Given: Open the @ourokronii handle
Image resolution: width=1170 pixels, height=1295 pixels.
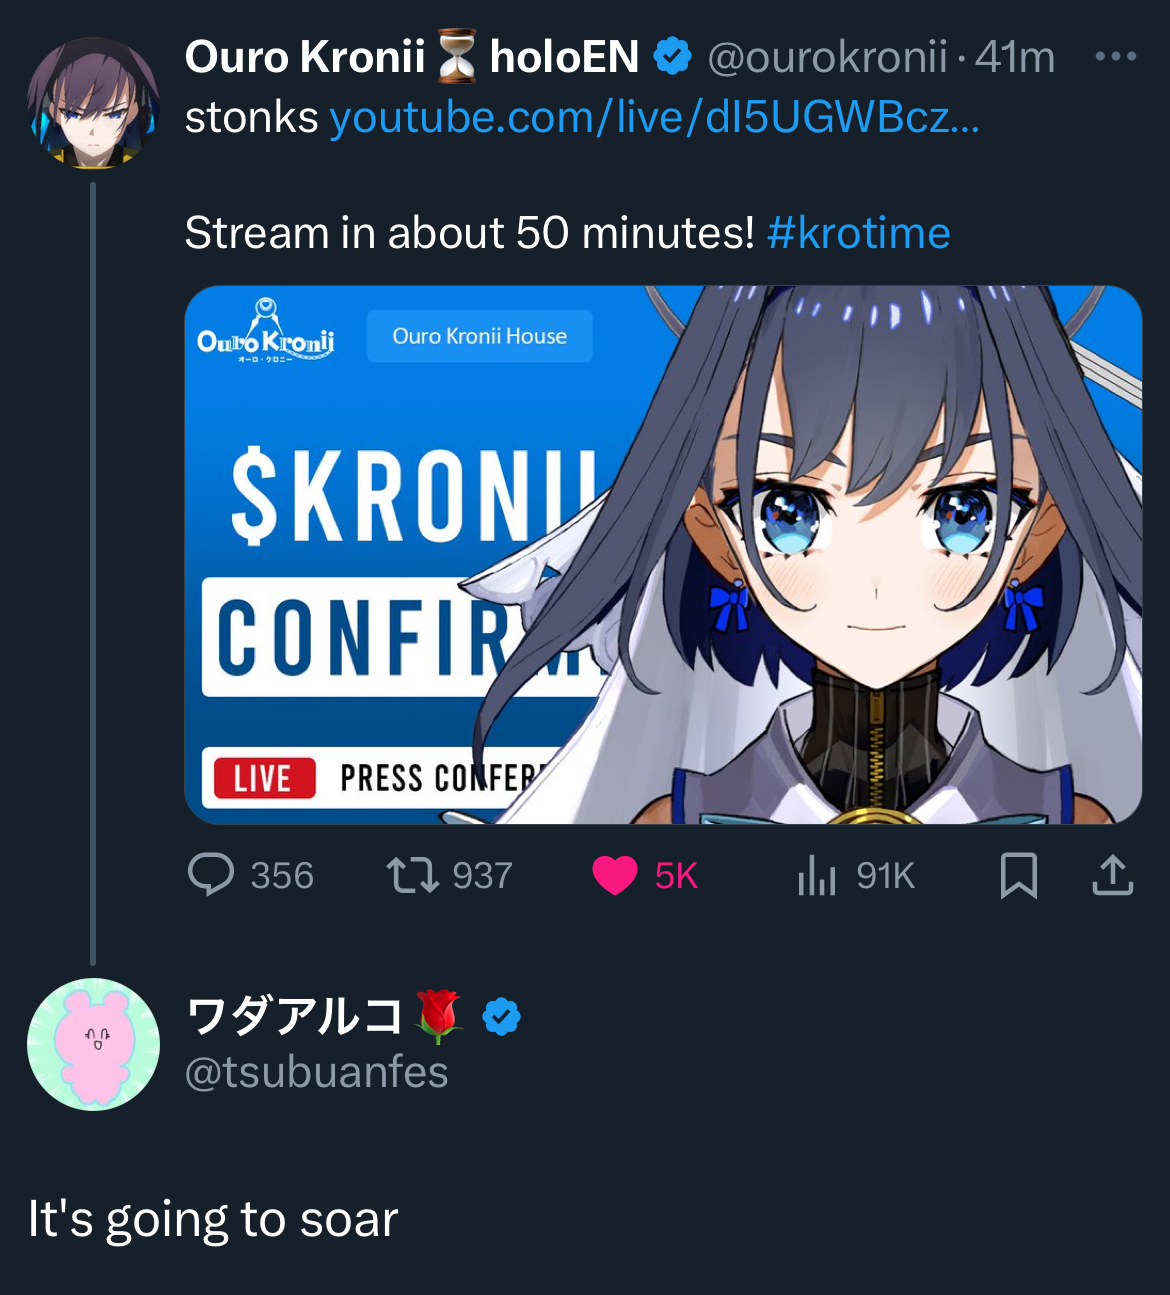Looking at the screenshot, I should (x=827, y=57).
